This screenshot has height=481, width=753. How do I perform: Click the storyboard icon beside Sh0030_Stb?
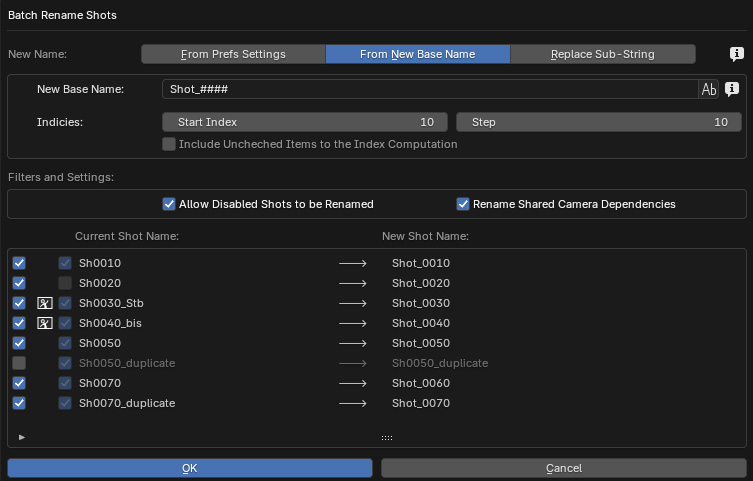coord(44,303)
